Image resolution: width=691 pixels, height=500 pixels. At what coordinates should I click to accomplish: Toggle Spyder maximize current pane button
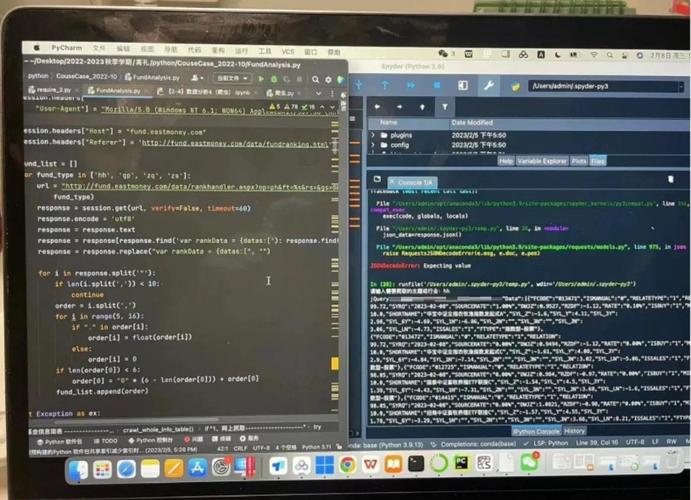click(464, 86)
